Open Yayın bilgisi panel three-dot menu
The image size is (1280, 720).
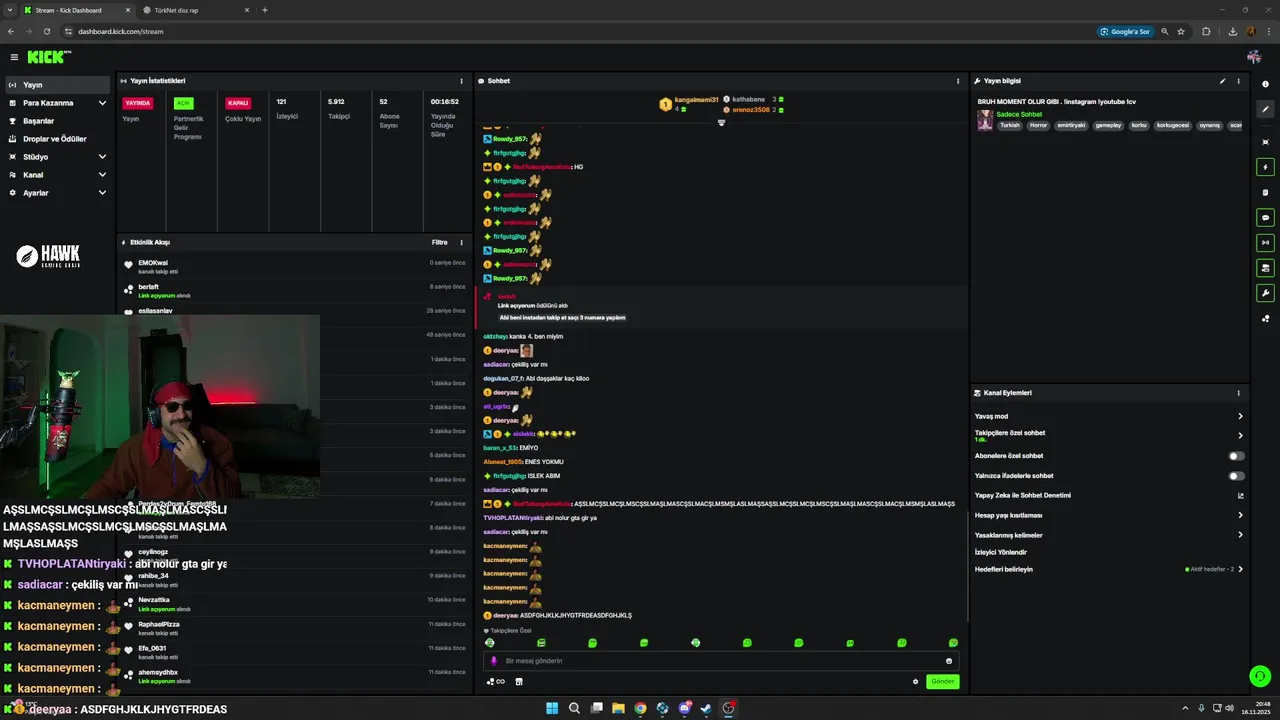pyautogui.click(x=1238, y=81)
